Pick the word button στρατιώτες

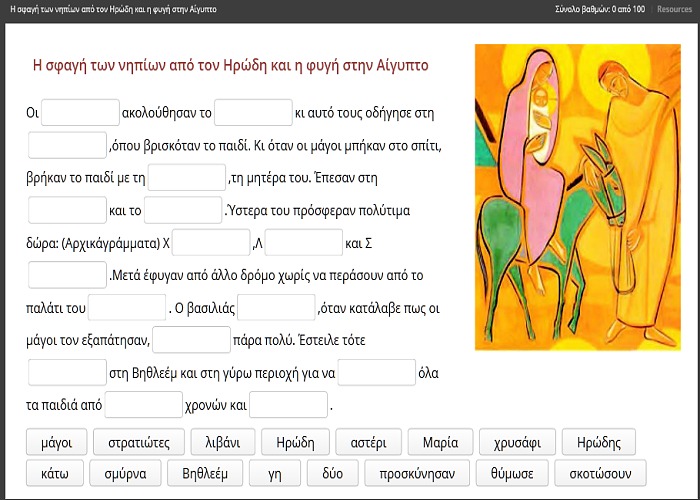click(x=139, y=442)
